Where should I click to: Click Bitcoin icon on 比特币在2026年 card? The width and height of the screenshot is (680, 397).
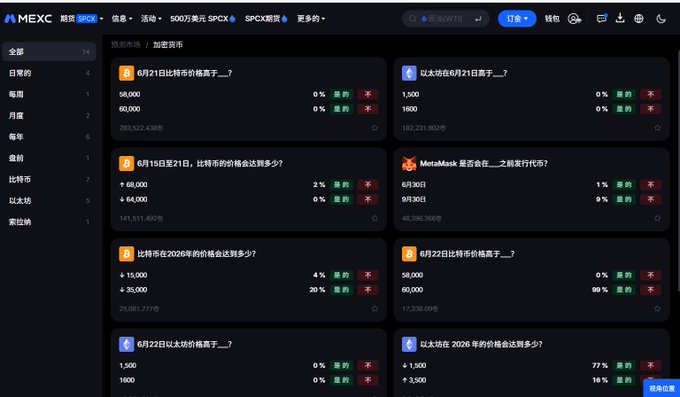pyautogui.click(x=126, y=254)
